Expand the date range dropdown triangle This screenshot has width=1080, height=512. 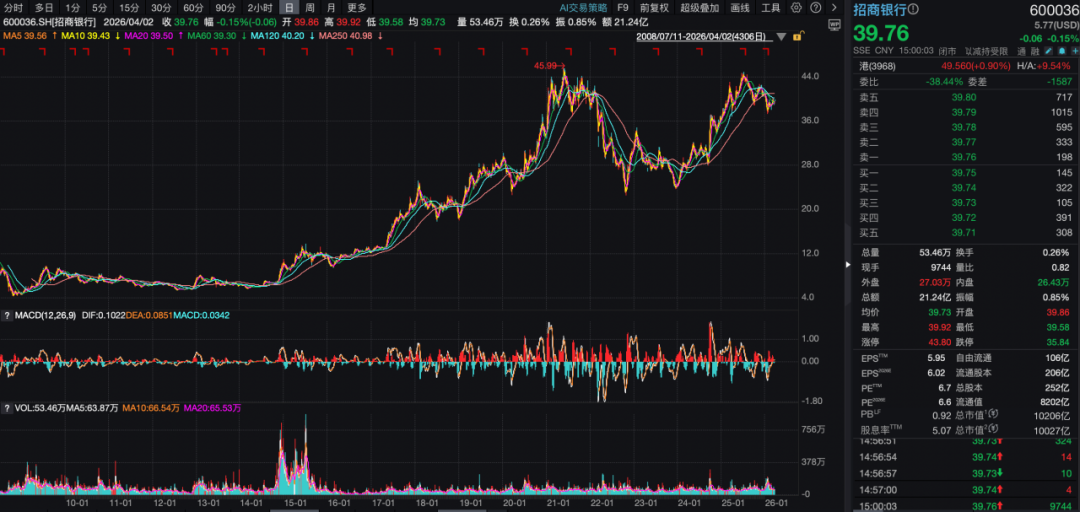click(x=779, y=38)
